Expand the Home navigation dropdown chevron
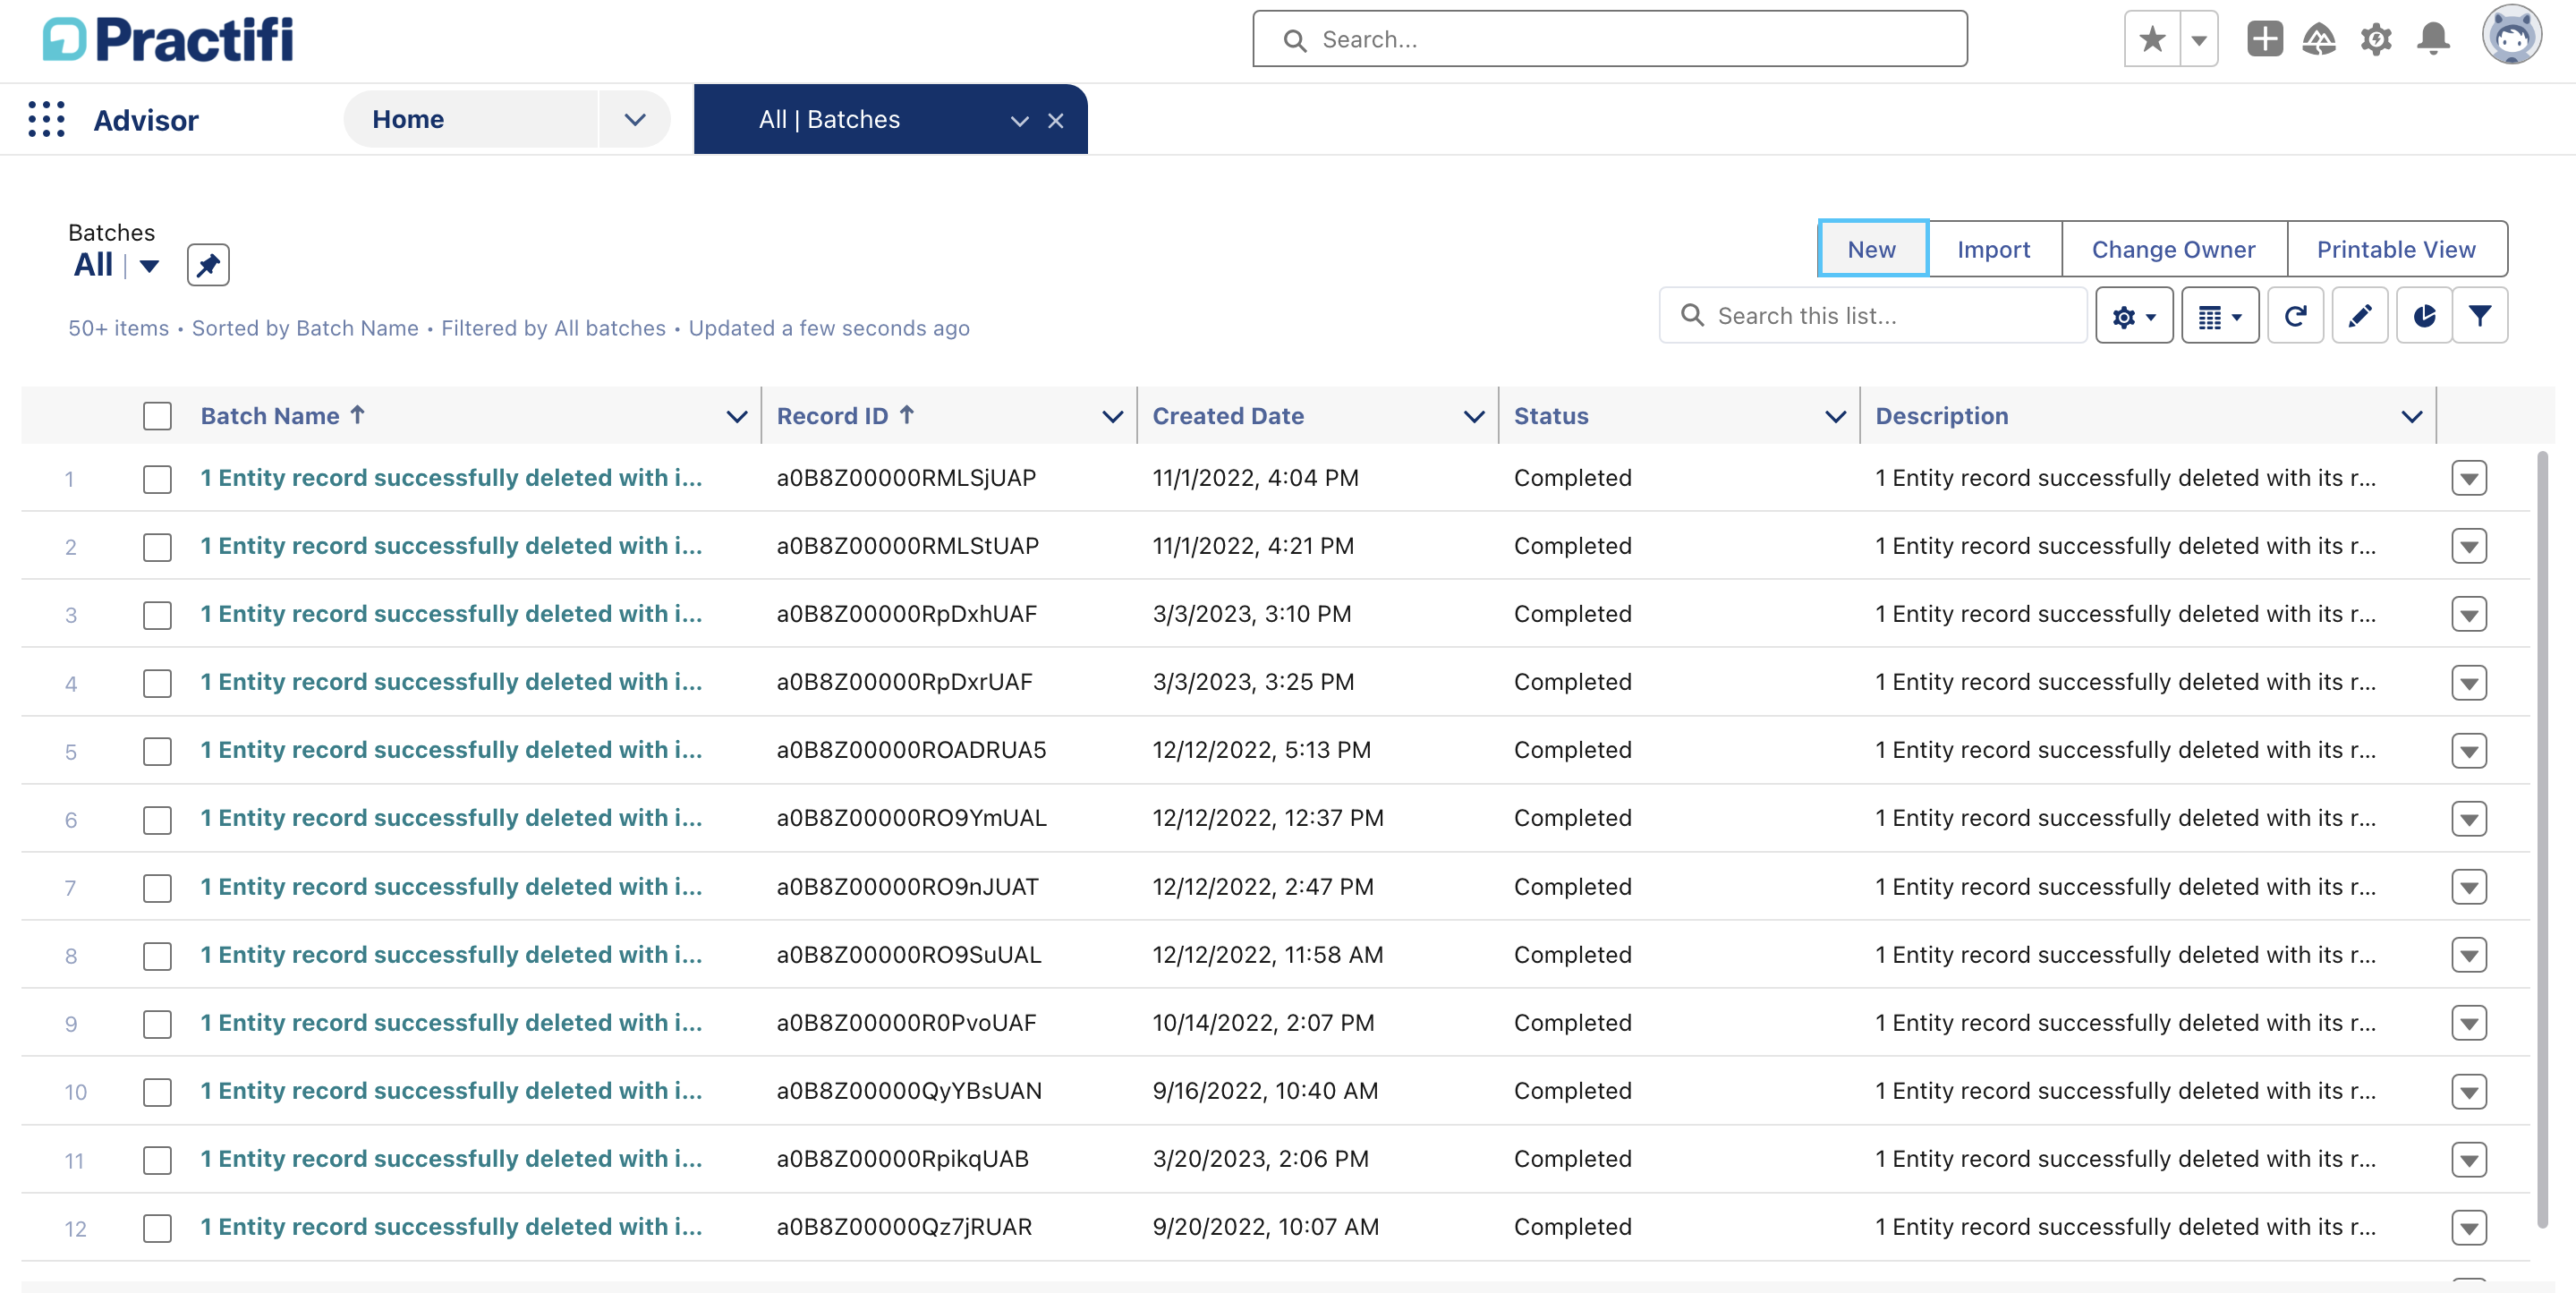Viewport: 2576px width, 1293px height. coord(634,119)
